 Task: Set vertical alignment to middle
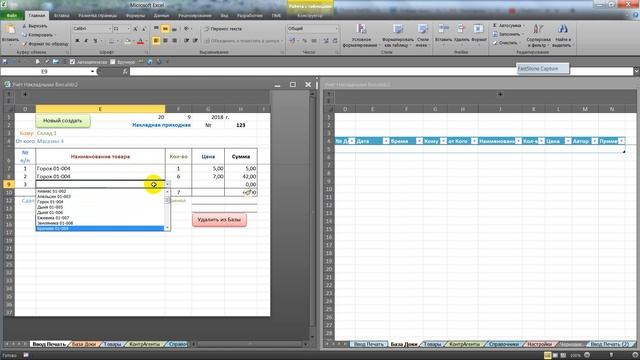coord(165,29)
